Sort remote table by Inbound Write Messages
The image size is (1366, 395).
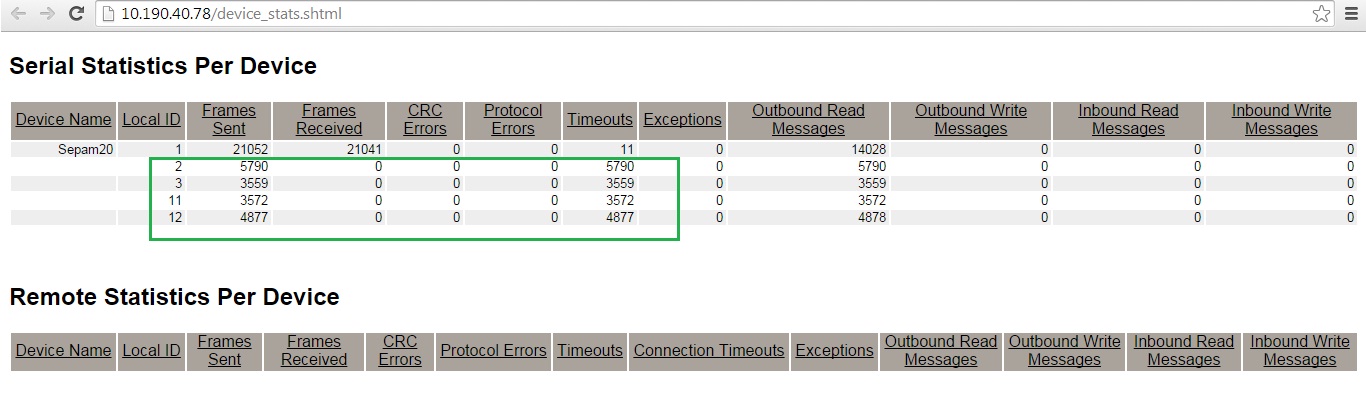(x=1300, y=351)
